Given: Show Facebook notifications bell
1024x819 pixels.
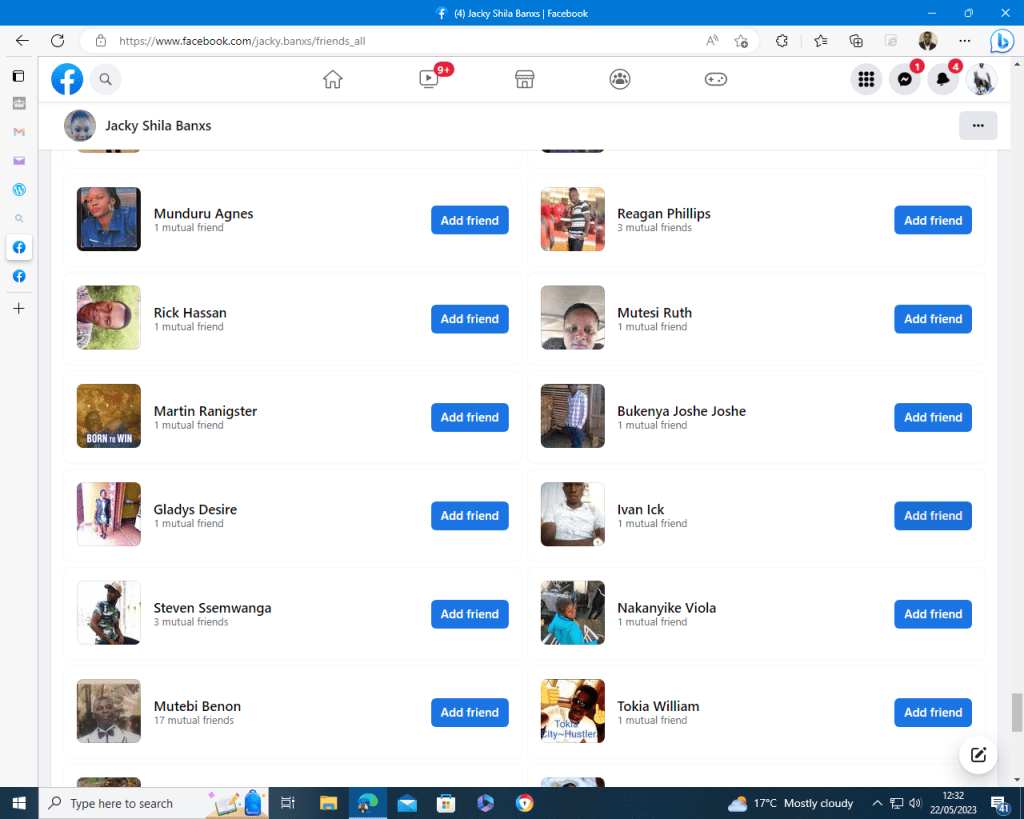Looking at the screenshot, I should click(942, 79).
